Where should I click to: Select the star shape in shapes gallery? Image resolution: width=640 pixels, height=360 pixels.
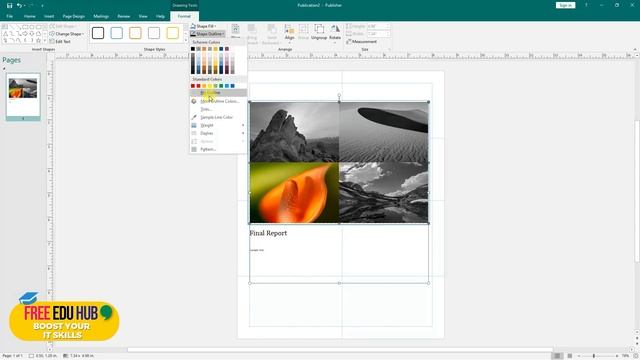[x=38, y=40]
